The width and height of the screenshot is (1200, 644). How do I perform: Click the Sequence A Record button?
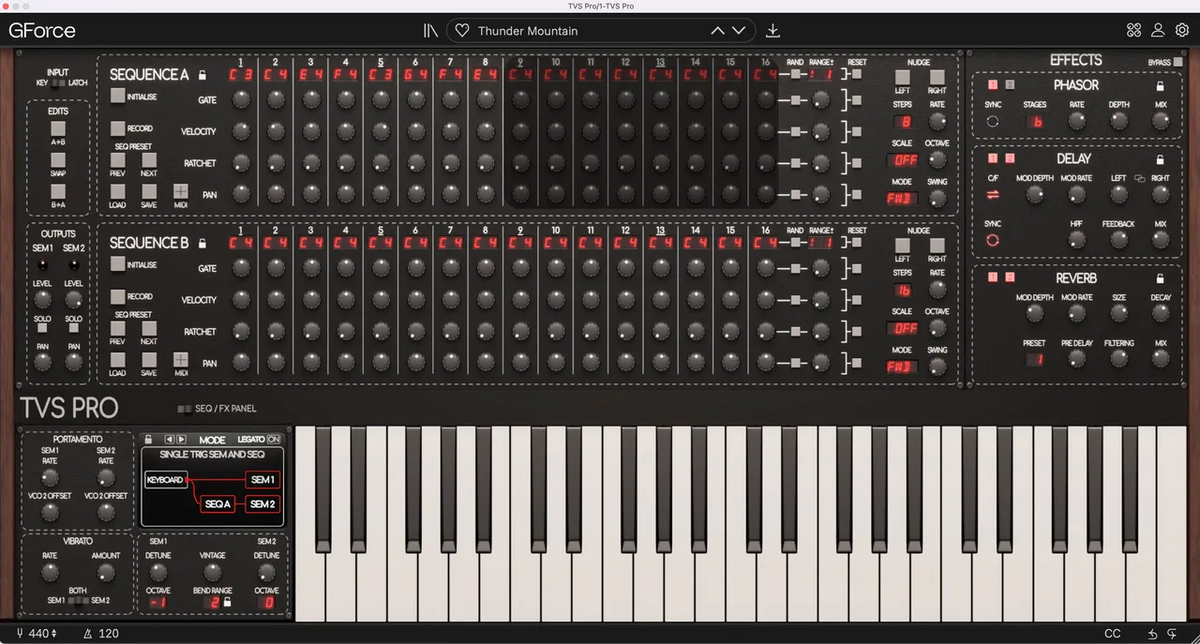point(117,128)
